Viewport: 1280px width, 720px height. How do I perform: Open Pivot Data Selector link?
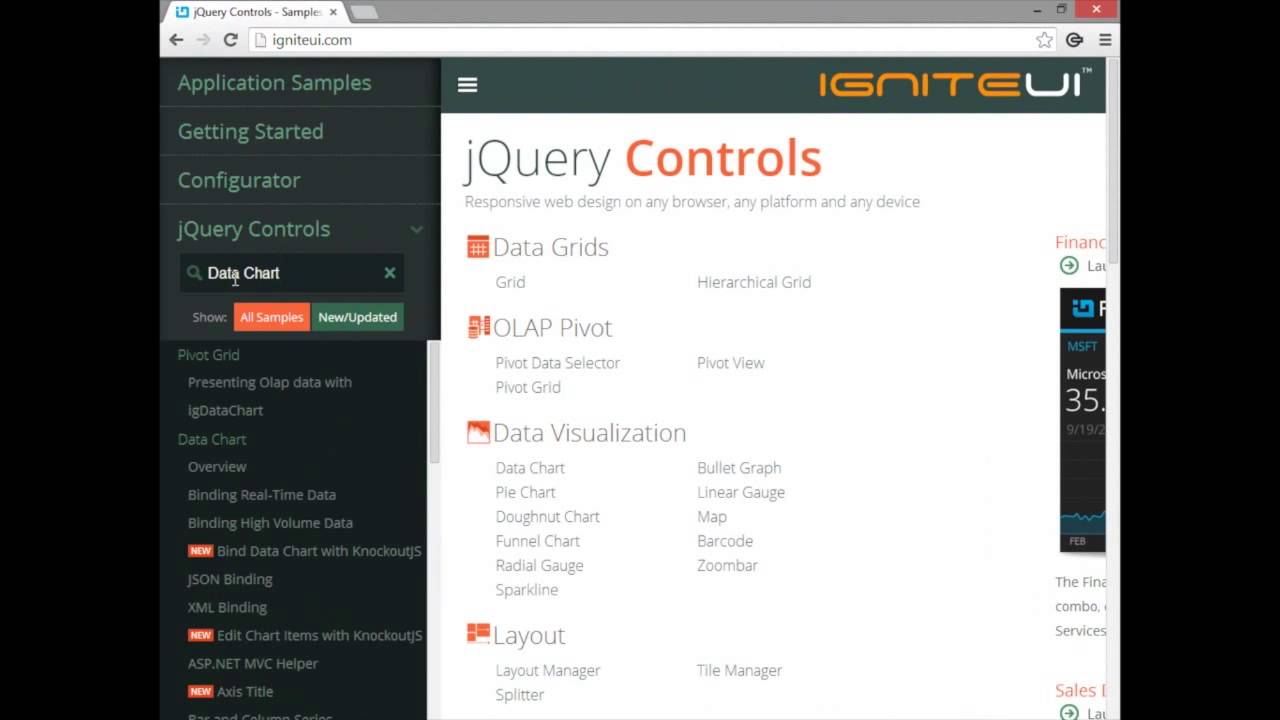point(558,363)
